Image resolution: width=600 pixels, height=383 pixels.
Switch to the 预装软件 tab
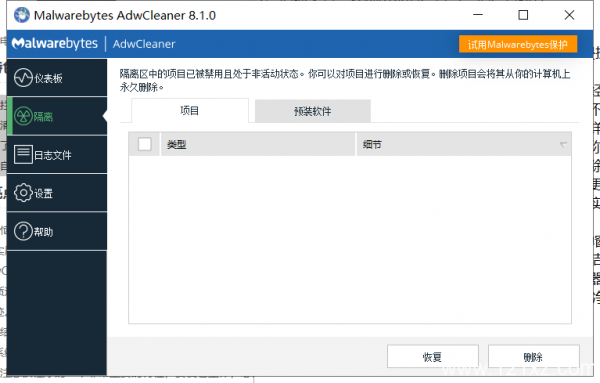(x=313, y=111)
